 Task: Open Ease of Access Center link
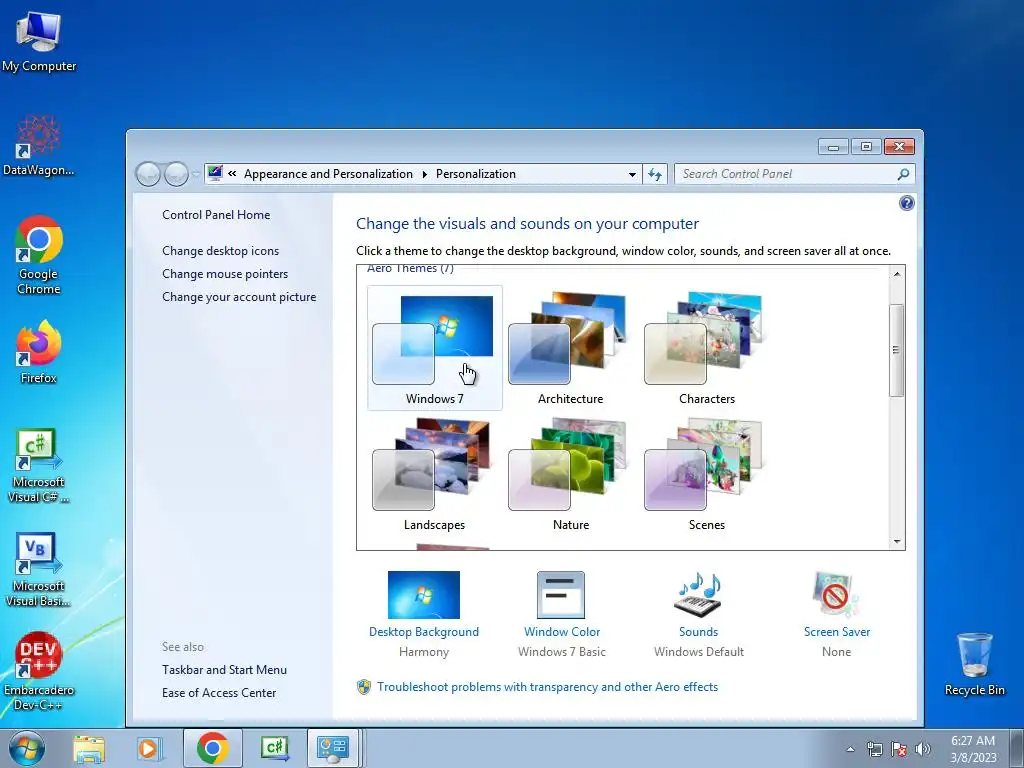219,692
